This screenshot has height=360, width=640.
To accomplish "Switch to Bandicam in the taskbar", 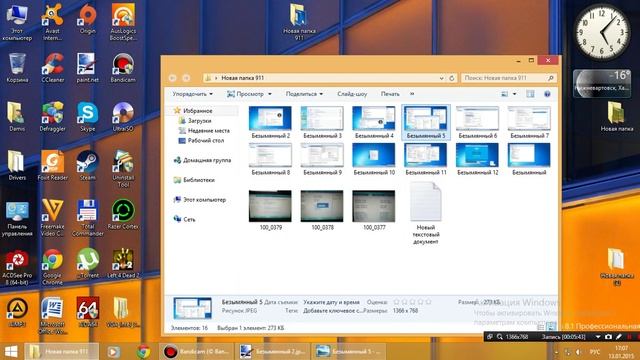I will 196,351.
